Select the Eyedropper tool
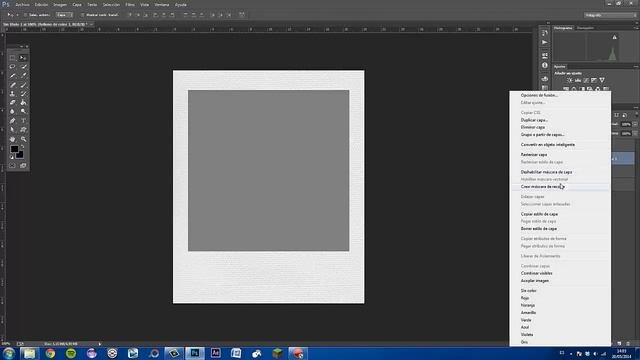640x360 pixels. click(23, 76)
